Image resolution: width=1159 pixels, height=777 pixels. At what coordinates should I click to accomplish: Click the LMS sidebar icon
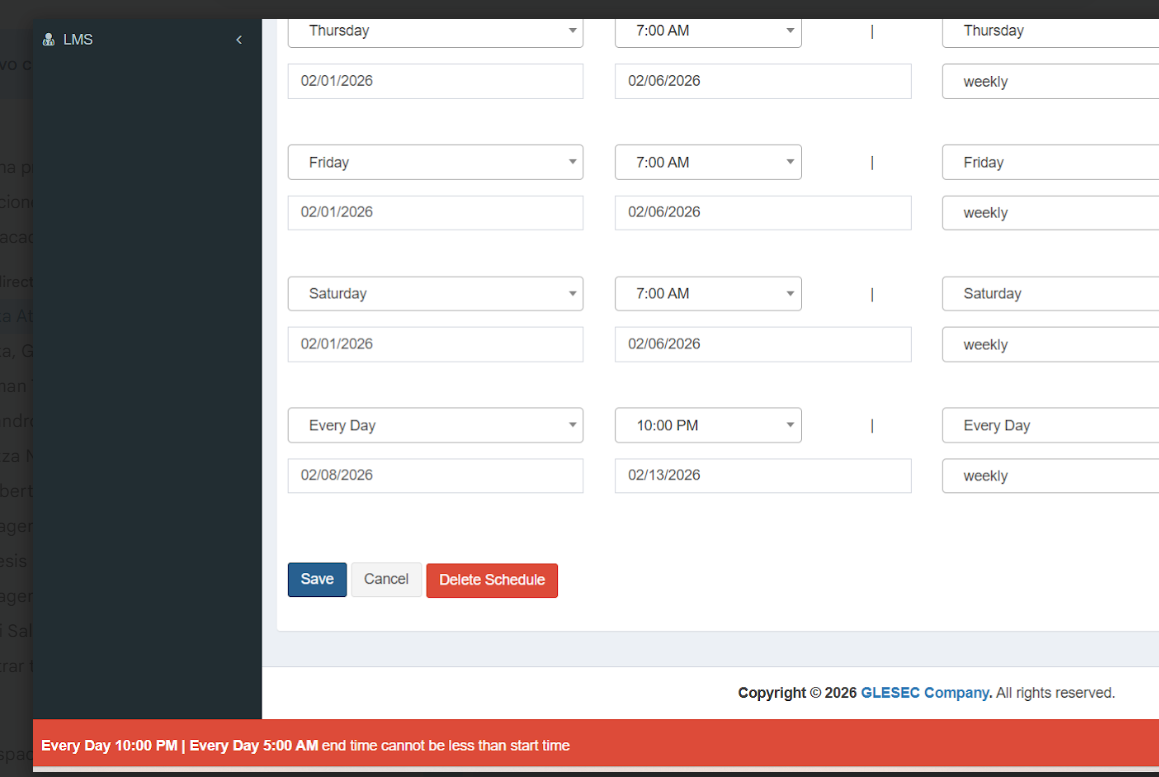click(48, 40)
